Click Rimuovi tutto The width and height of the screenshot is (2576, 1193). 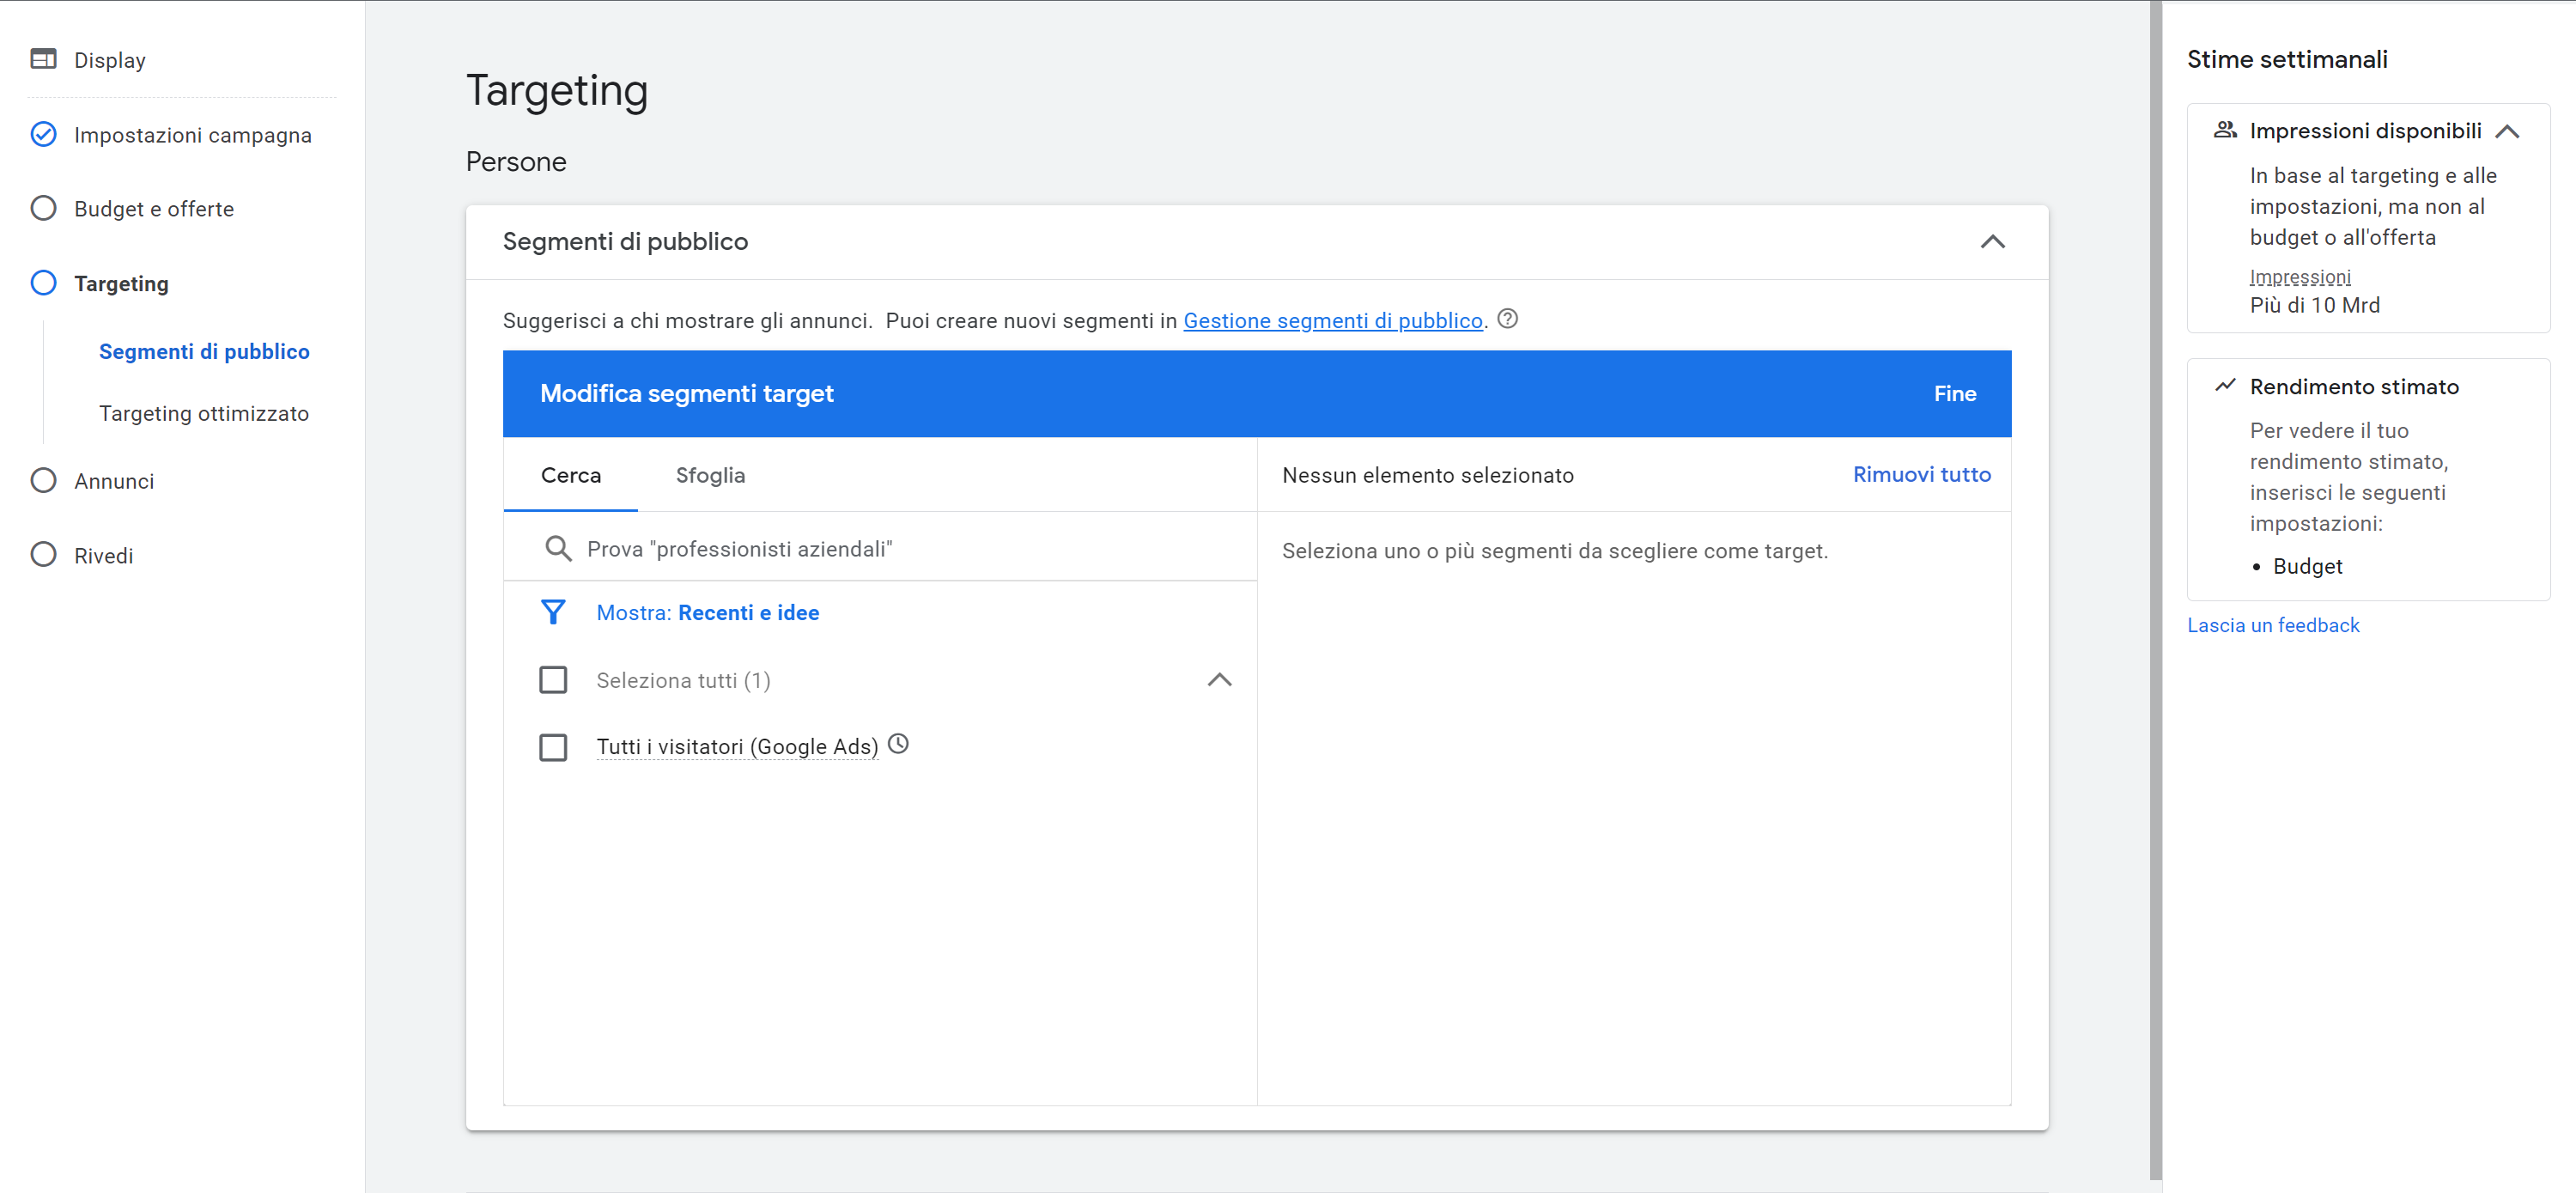(x=1921, y=474)
